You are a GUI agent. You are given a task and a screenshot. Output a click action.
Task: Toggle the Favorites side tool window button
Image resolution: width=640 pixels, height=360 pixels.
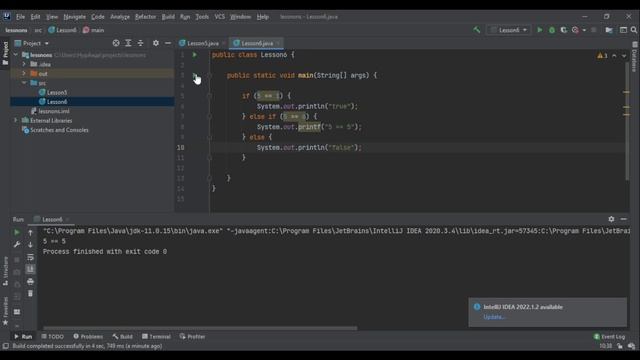[5, 311]
